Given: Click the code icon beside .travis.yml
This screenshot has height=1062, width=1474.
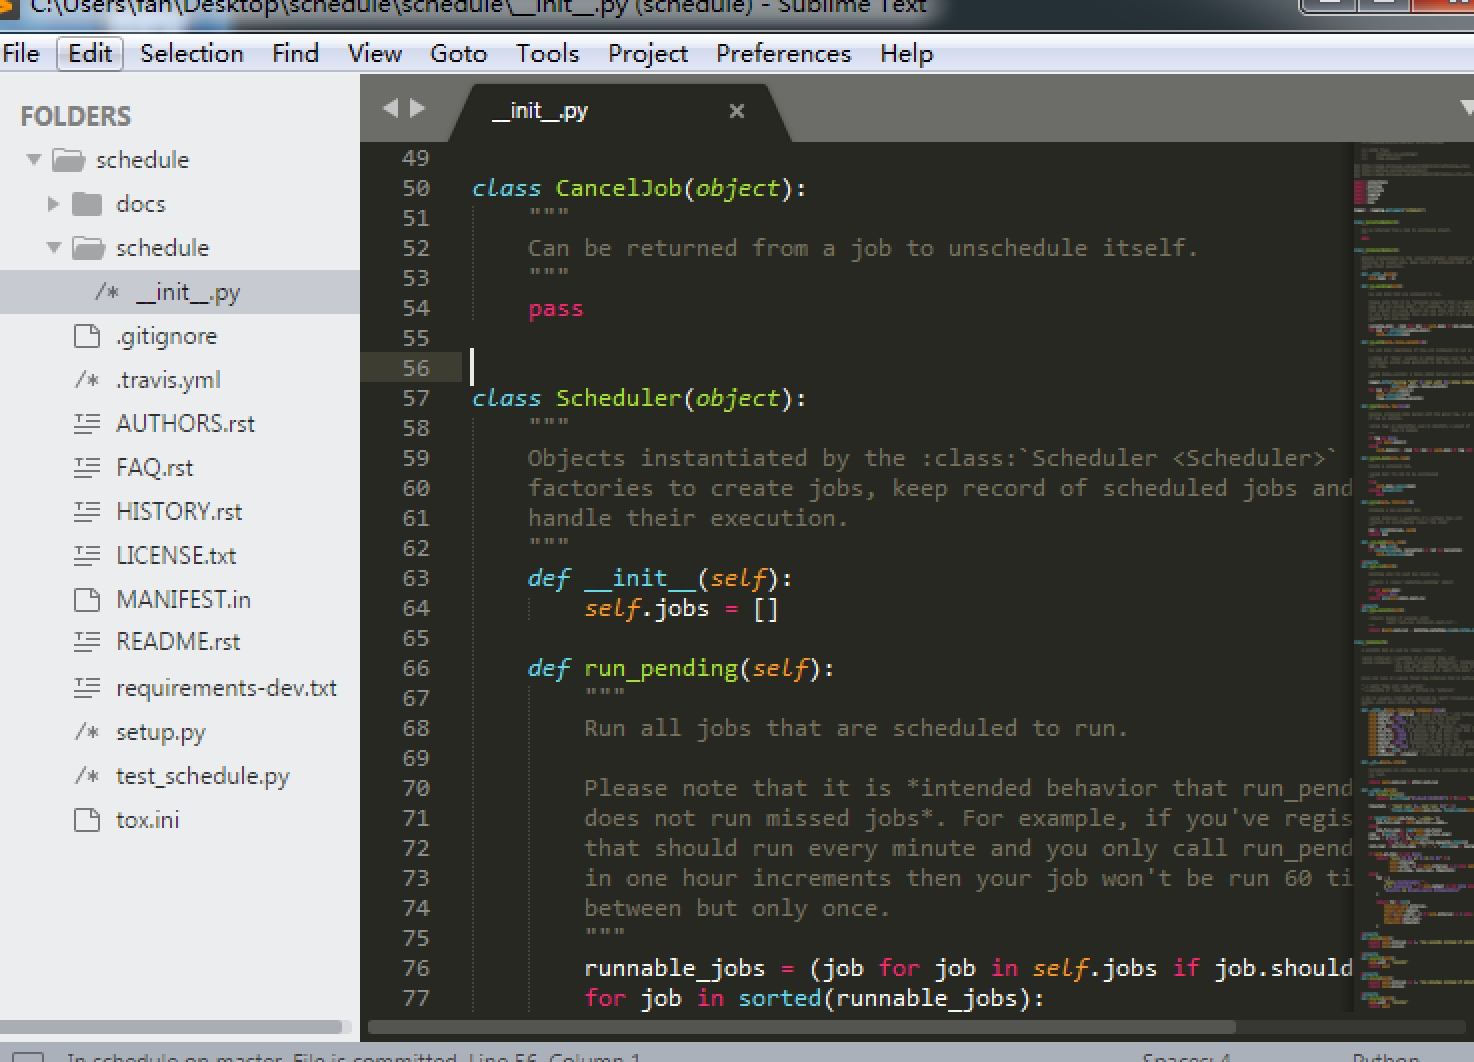Looking at the screenshot, I should 88,380.
